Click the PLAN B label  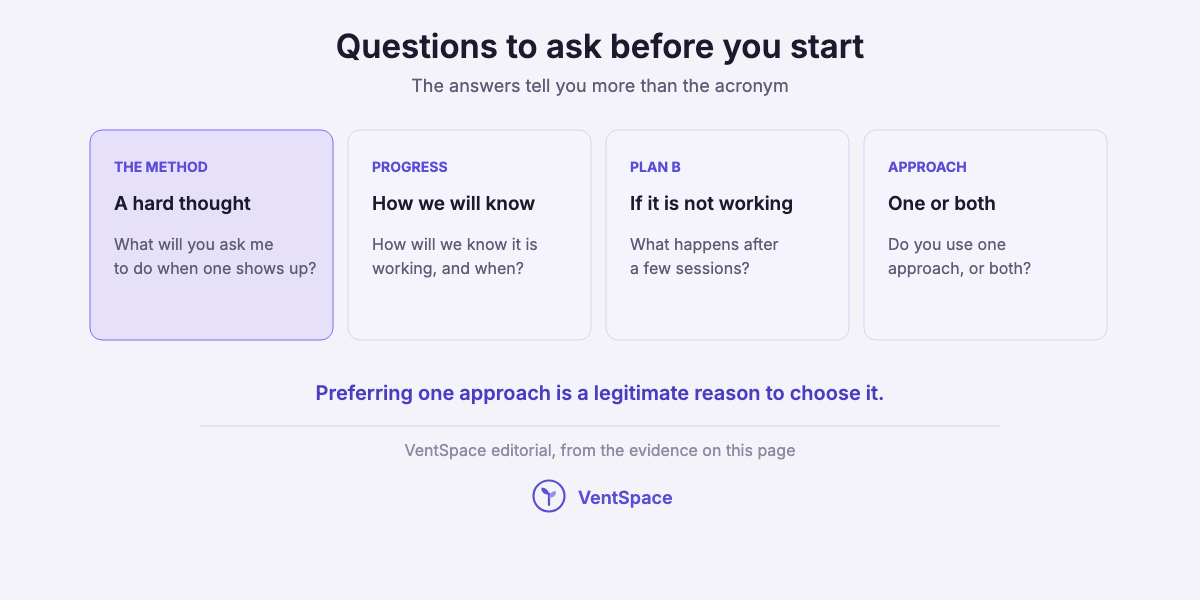(x=655, y=167)
